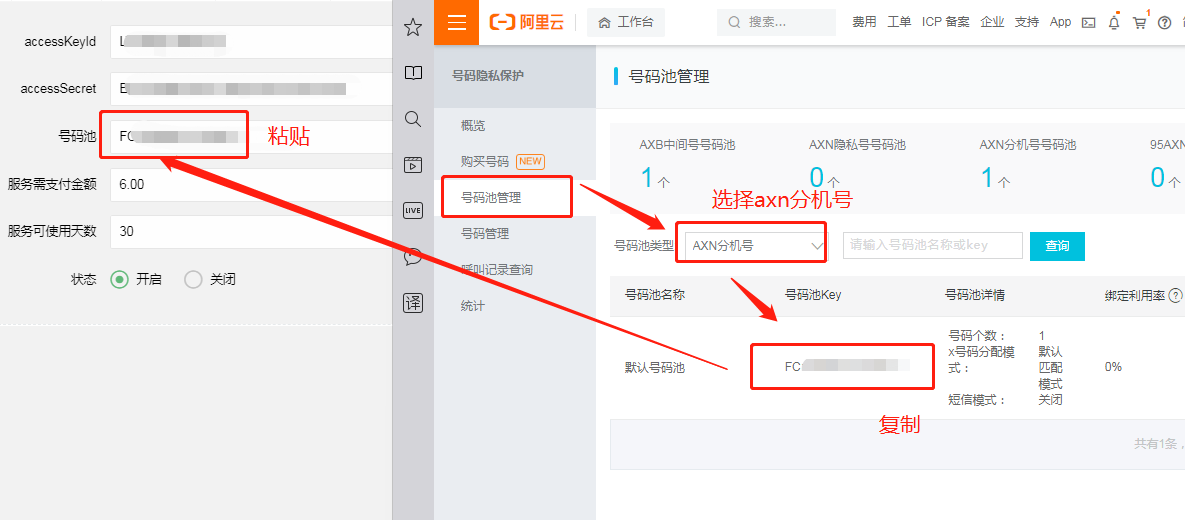1185x520 pixels.
Task: Click the 号码池Key column header
Action: tap(813, 295)
